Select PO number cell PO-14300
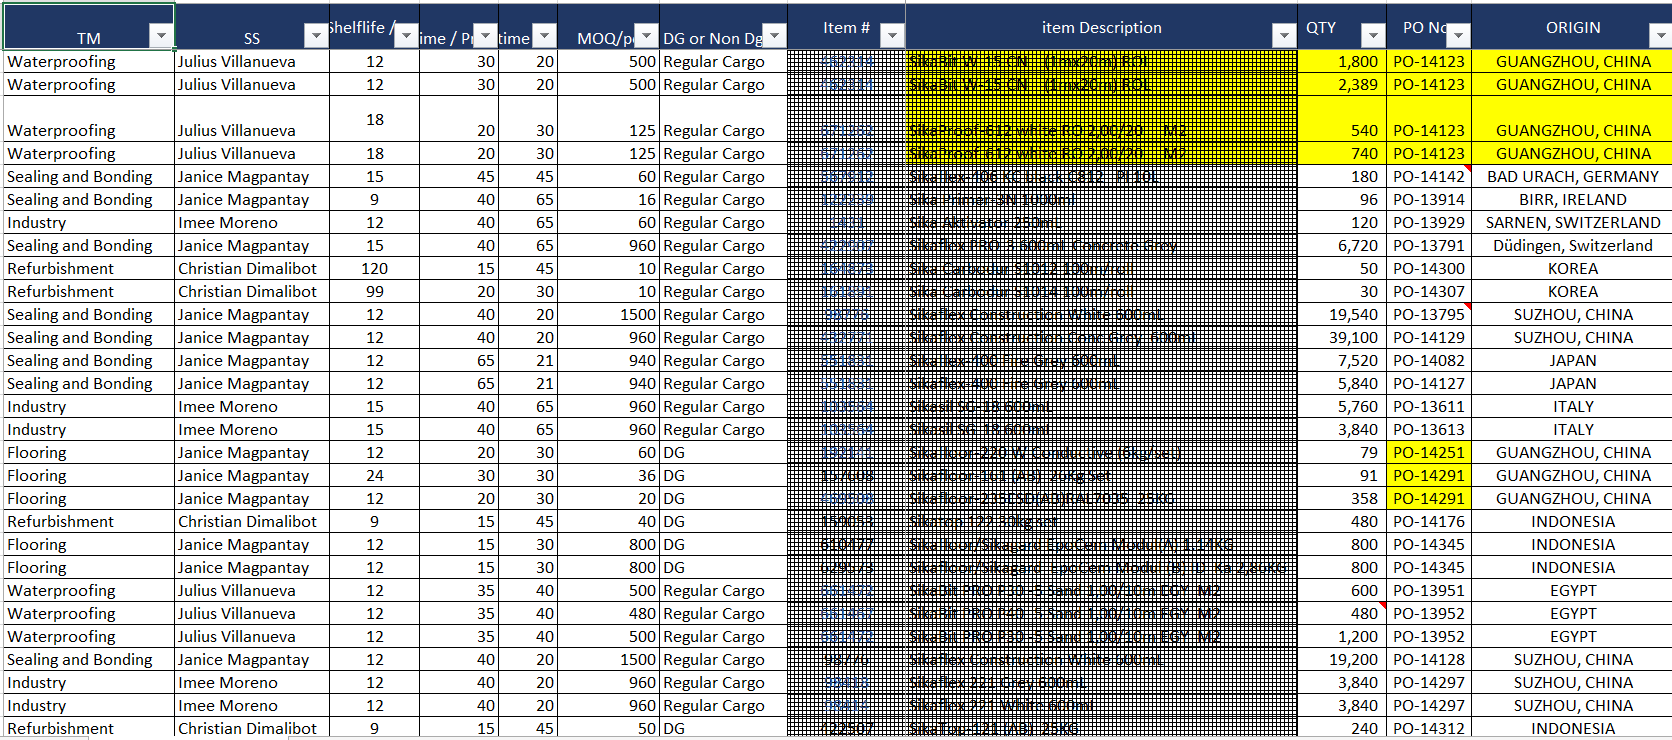The height and width of the screenshot is (740, 1672). click(1429, 269)
